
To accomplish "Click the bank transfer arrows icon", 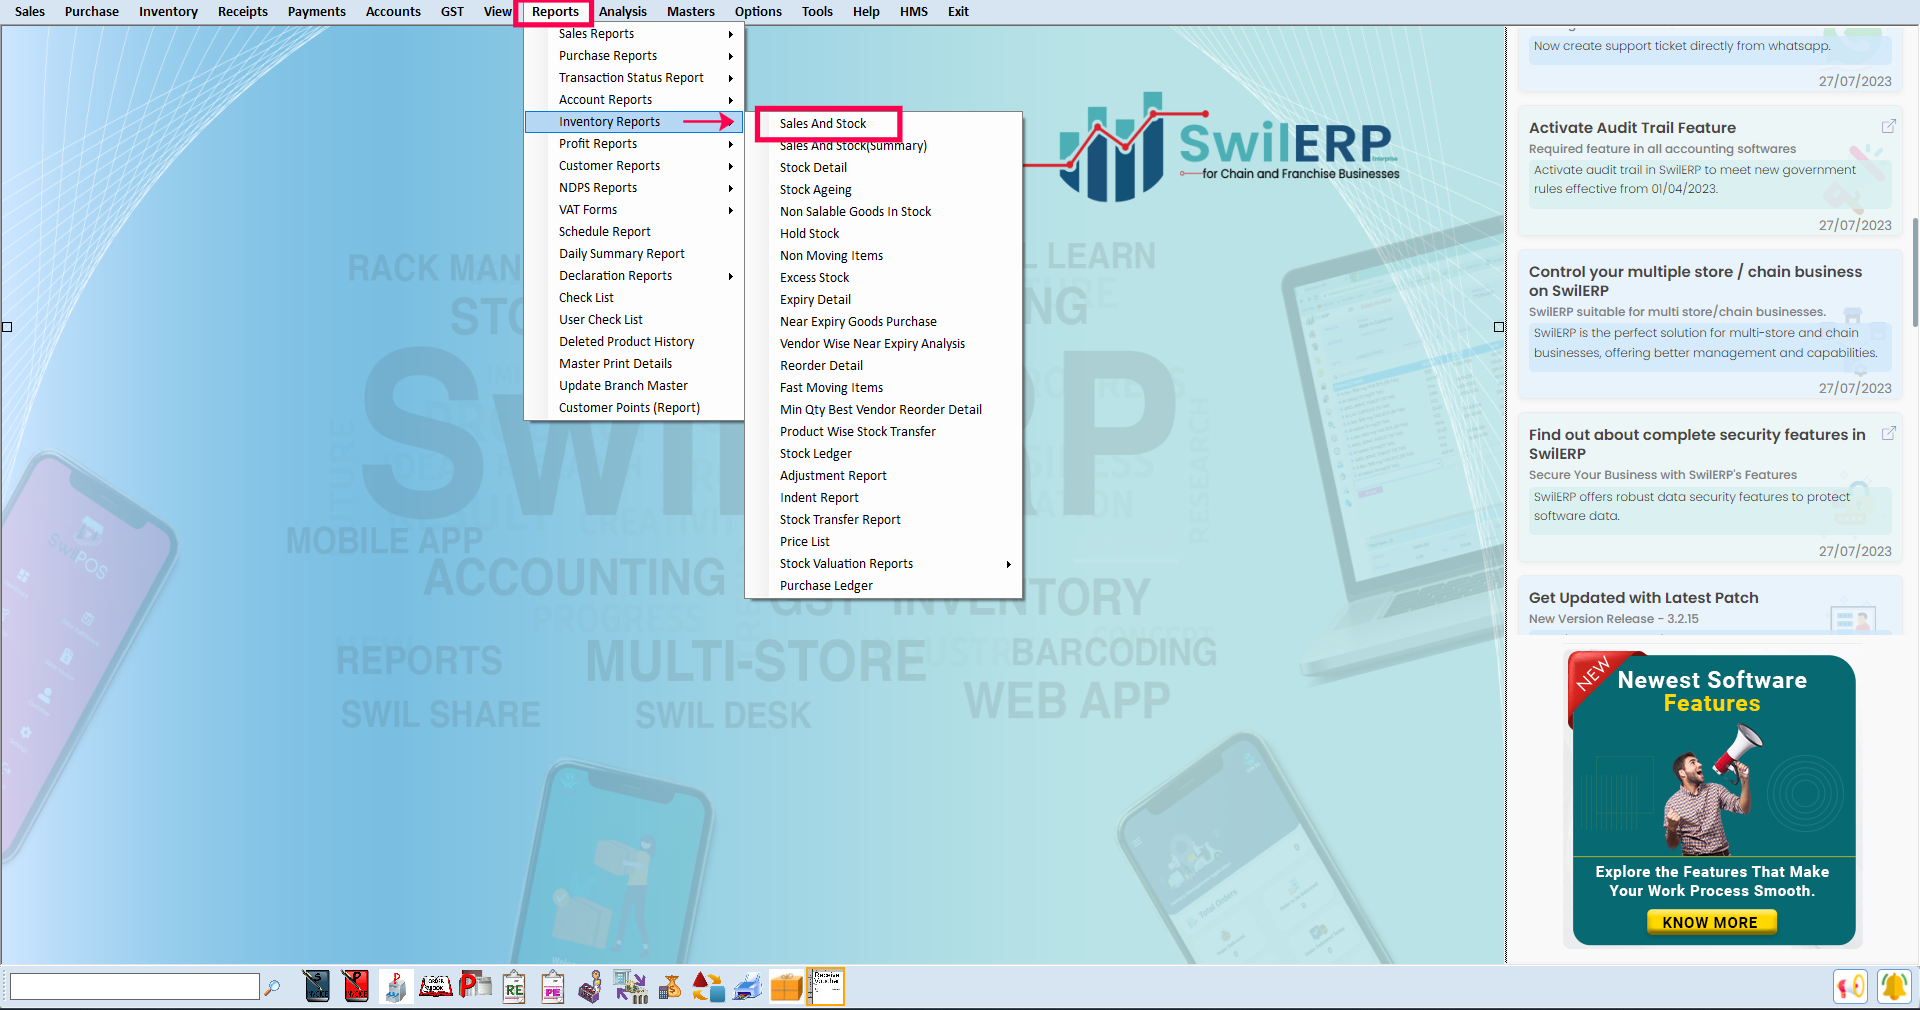I will point(631,987).
